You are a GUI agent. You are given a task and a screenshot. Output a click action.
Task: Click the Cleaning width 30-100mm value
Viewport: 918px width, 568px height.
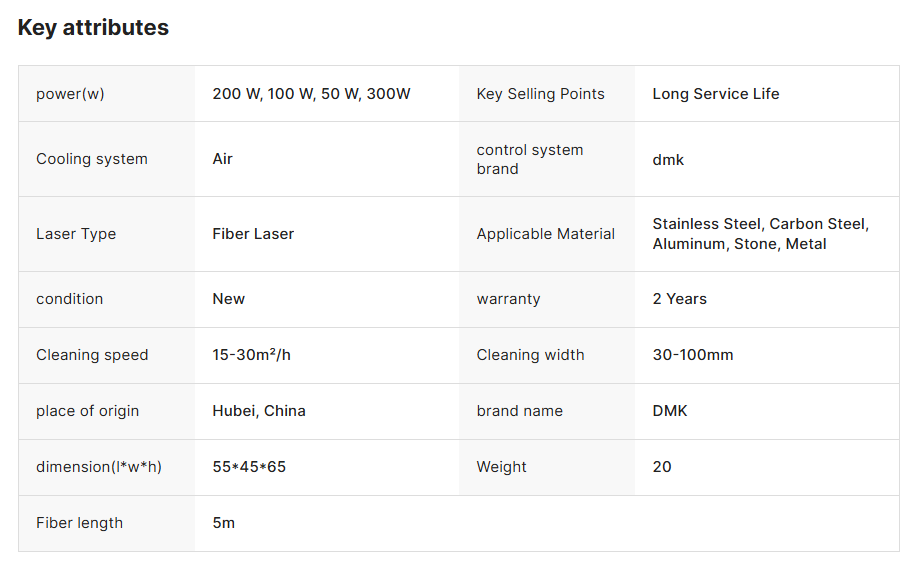pyautogui.click(x=693, y=355)
